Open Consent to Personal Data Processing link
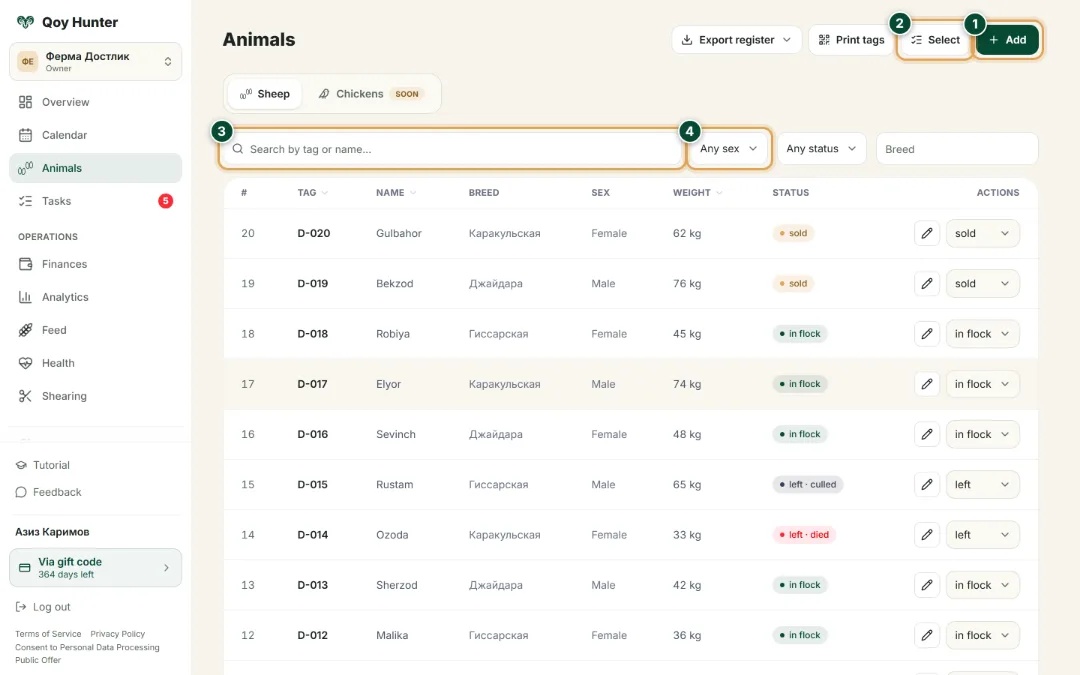The width and height of the screenshot is (1080, 675). [87, 647]
